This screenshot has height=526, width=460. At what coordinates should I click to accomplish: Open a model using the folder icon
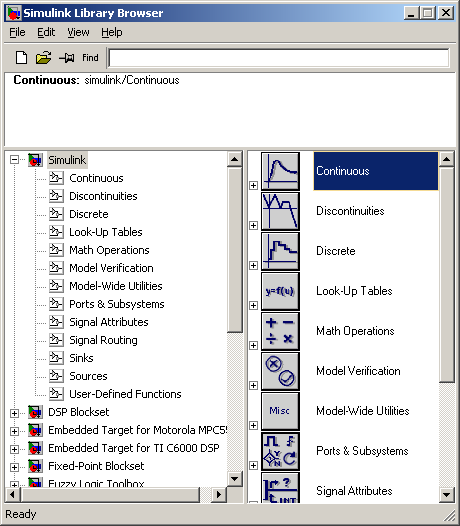44,58
